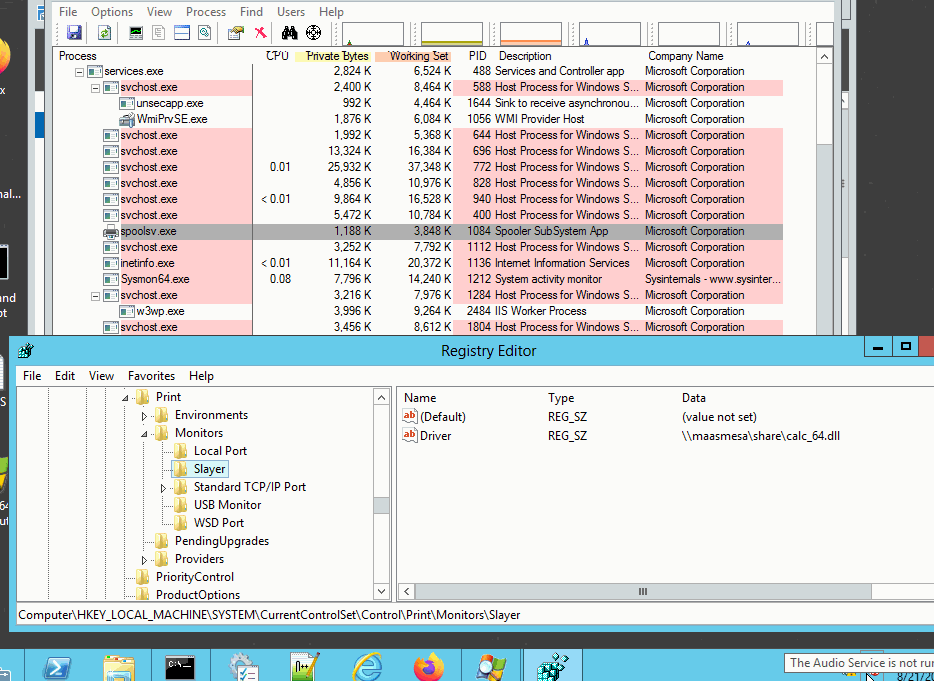Expand the Standard TCP/IP Port key
Image resolution: width=934 pixels, height=681 pixels.
coord(163,487)
